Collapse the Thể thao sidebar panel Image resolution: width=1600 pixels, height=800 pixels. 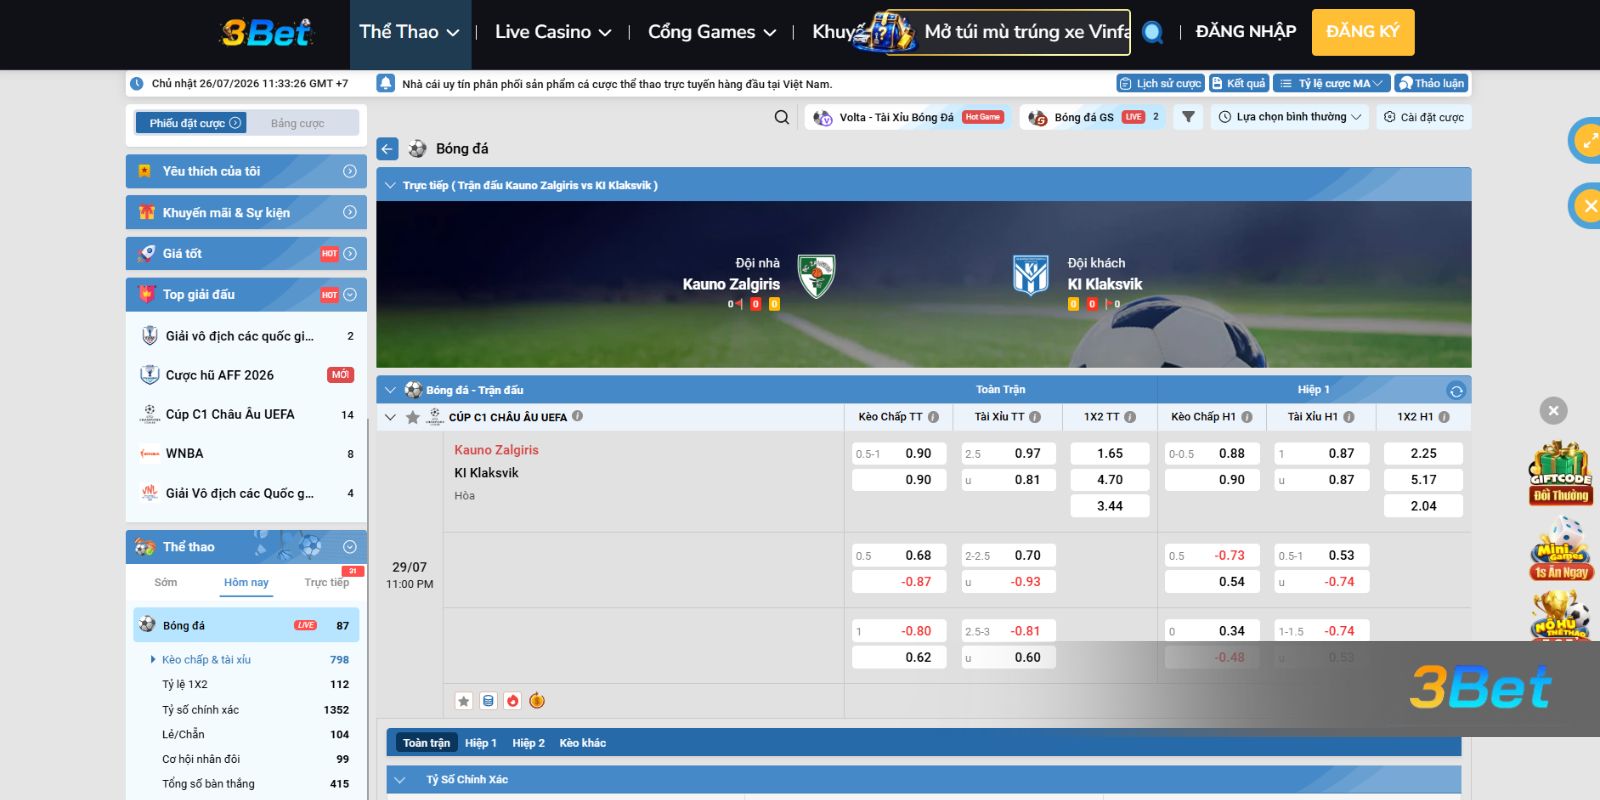point(350,547)
